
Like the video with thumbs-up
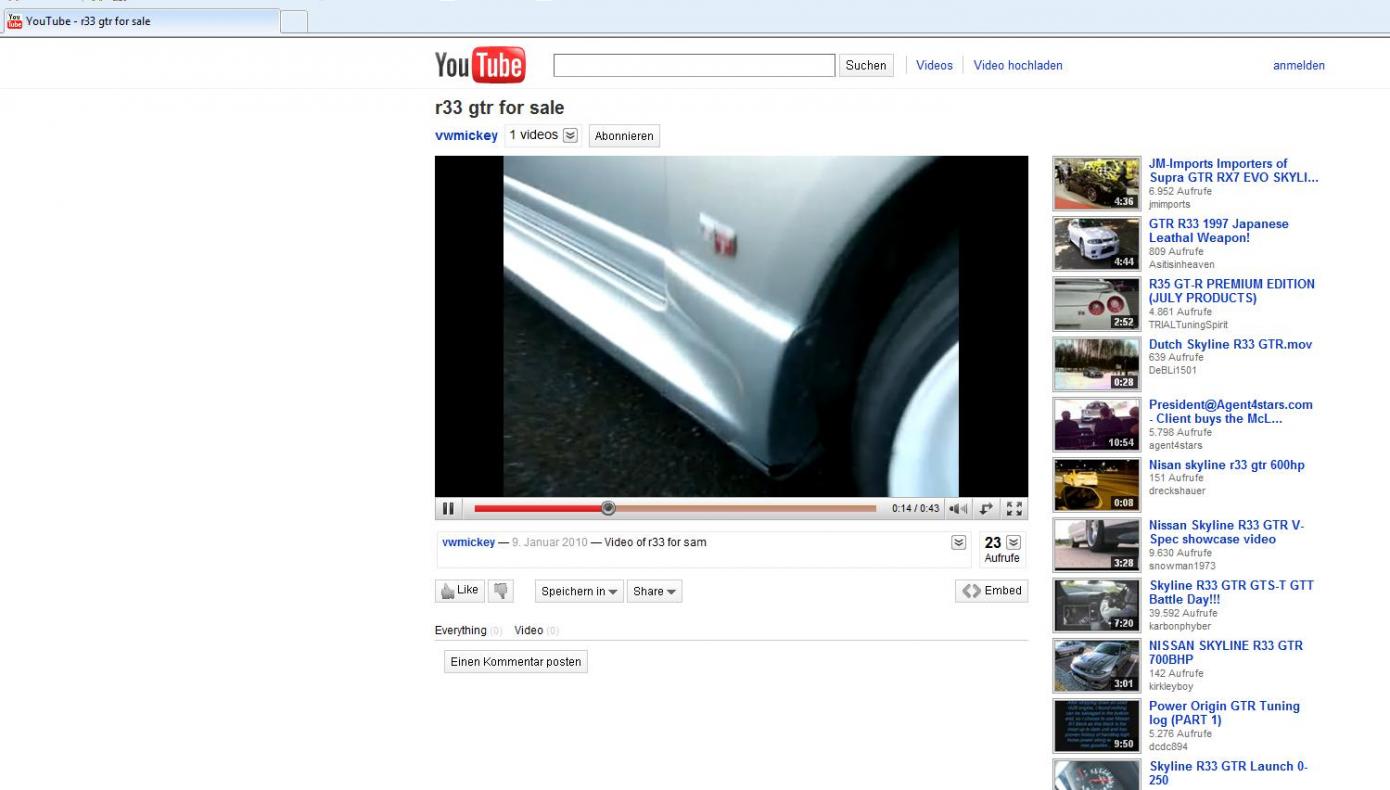(459, 591)
